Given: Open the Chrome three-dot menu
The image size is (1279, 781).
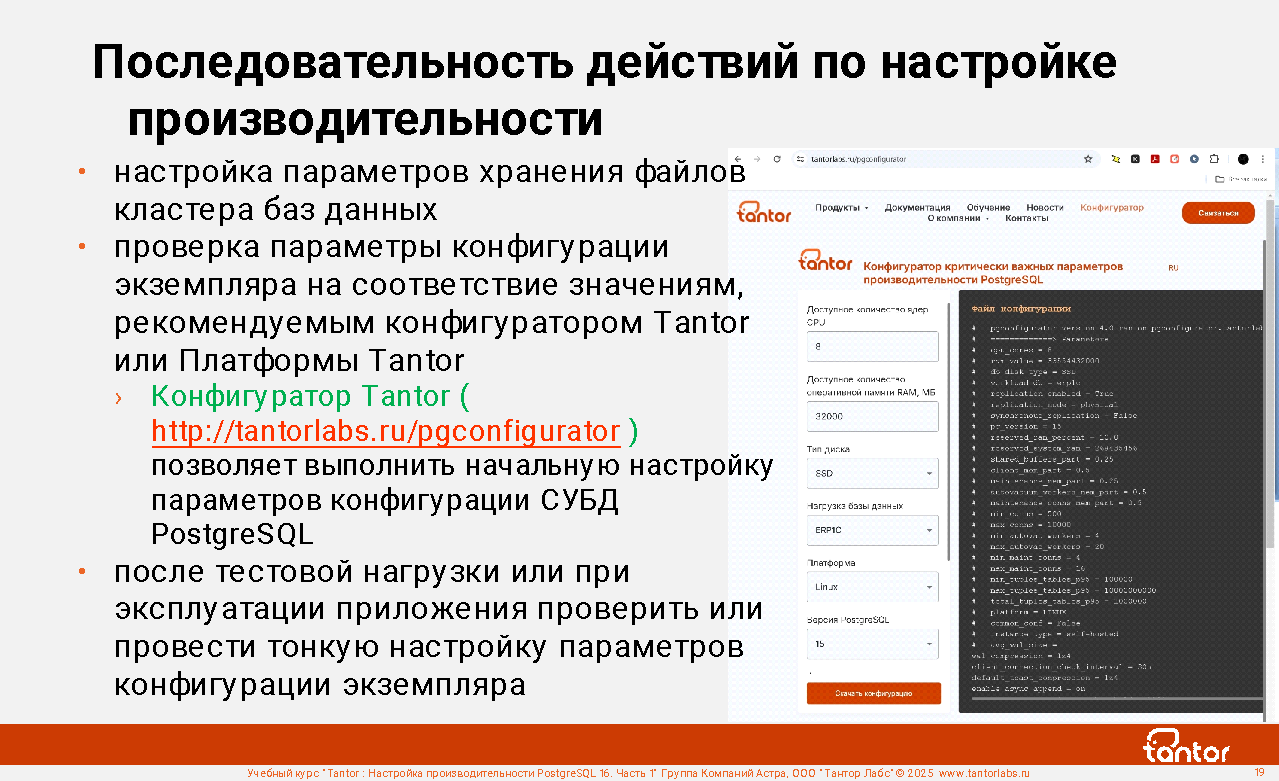Looking at the screenshot, I should [x=1264, y=159].
